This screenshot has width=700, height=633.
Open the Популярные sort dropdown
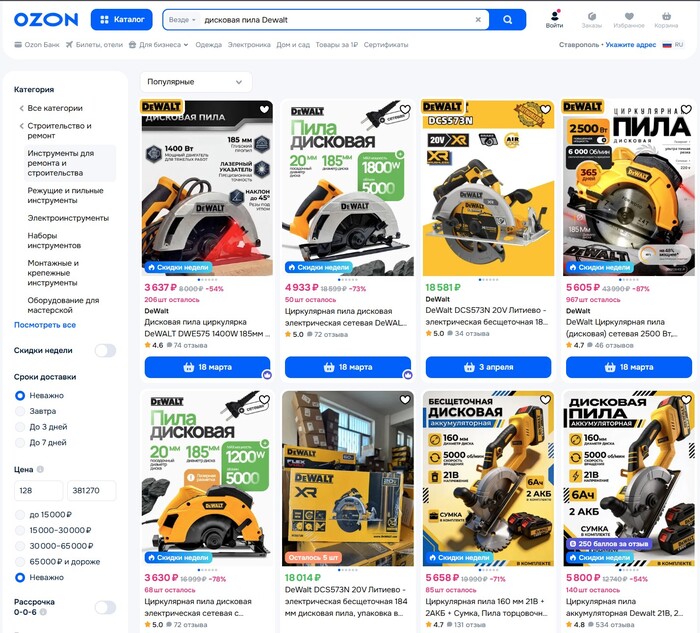point(196,82)
